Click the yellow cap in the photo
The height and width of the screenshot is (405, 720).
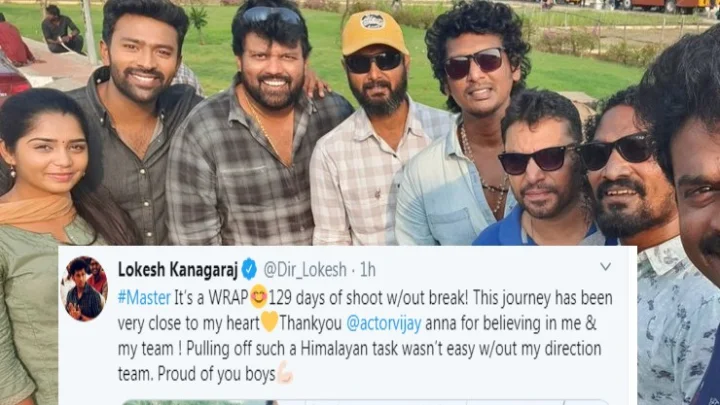click(x=374, y=32)
